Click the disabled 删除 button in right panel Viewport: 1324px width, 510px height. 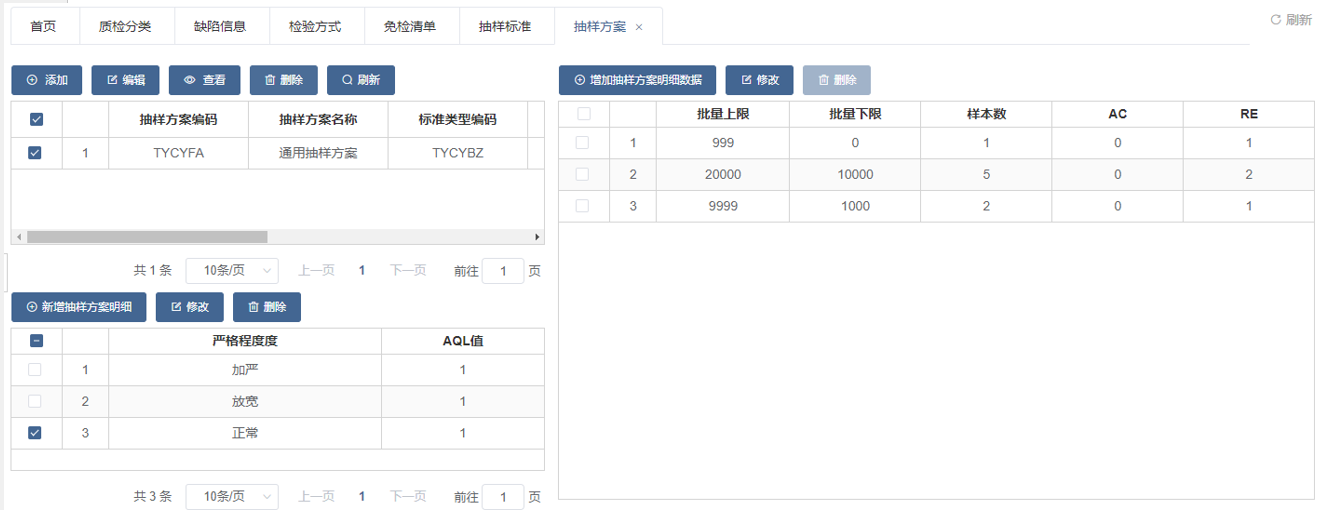(837, 80)
